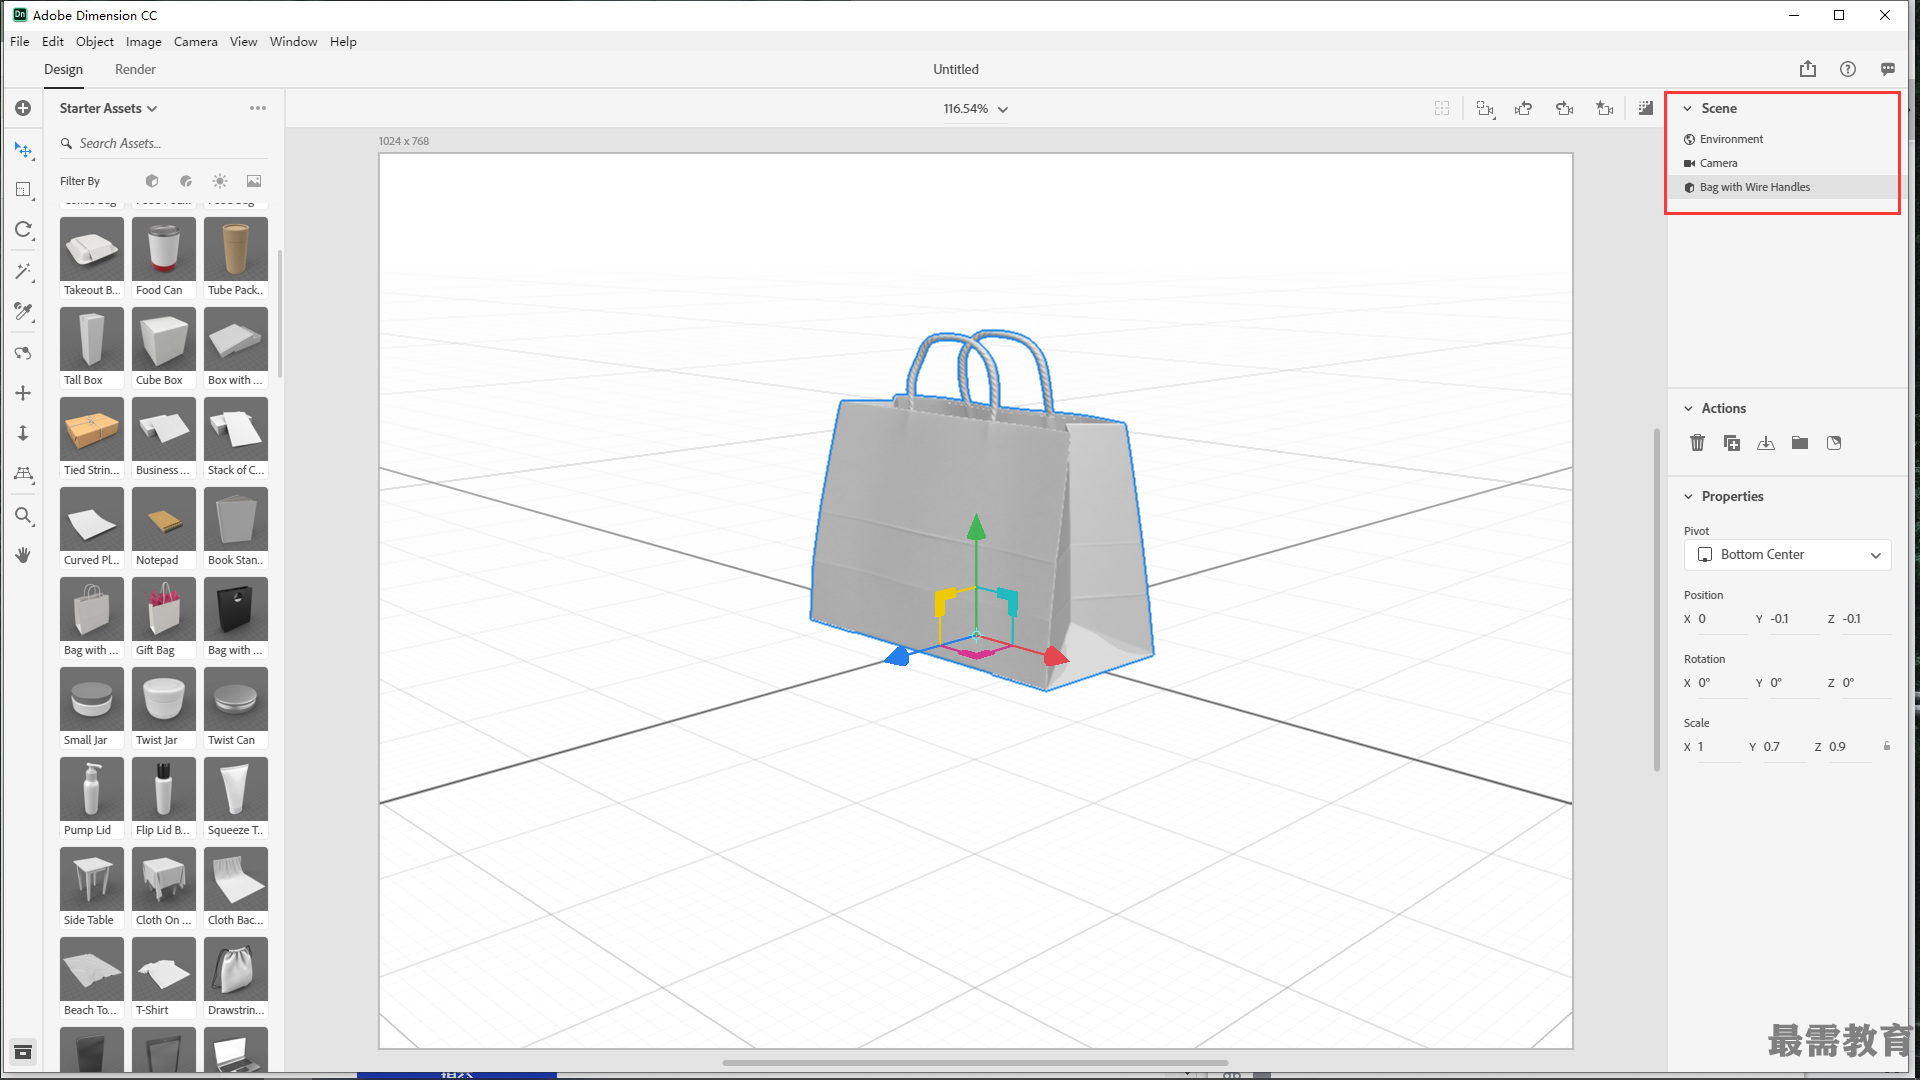Open the Window menu
Screen dimensions: 1920x1080
(294, 41)
